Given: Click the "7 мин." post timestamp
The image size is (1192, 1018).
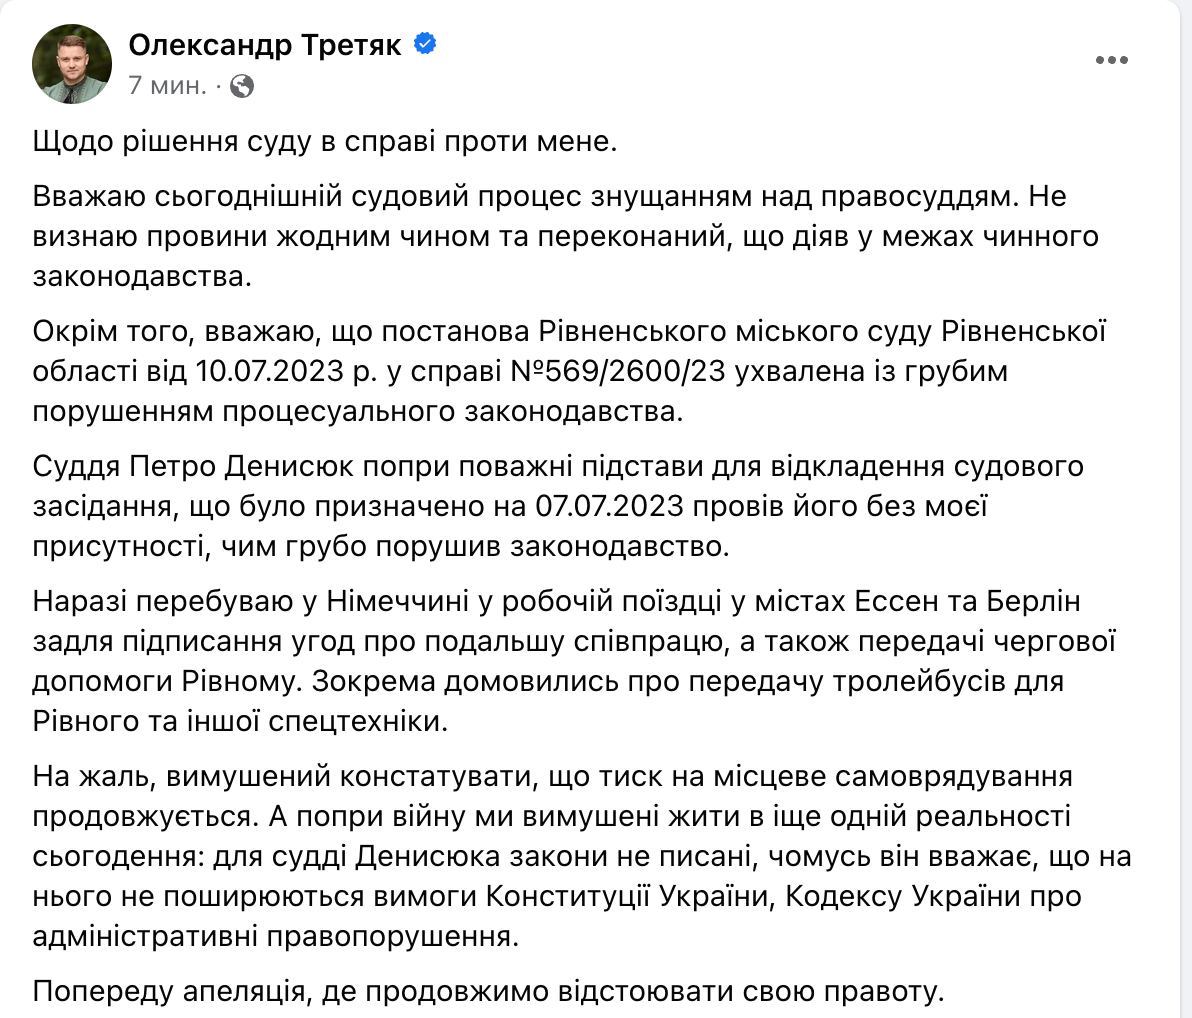Looking at the screenshot, I should click(167, 87).
